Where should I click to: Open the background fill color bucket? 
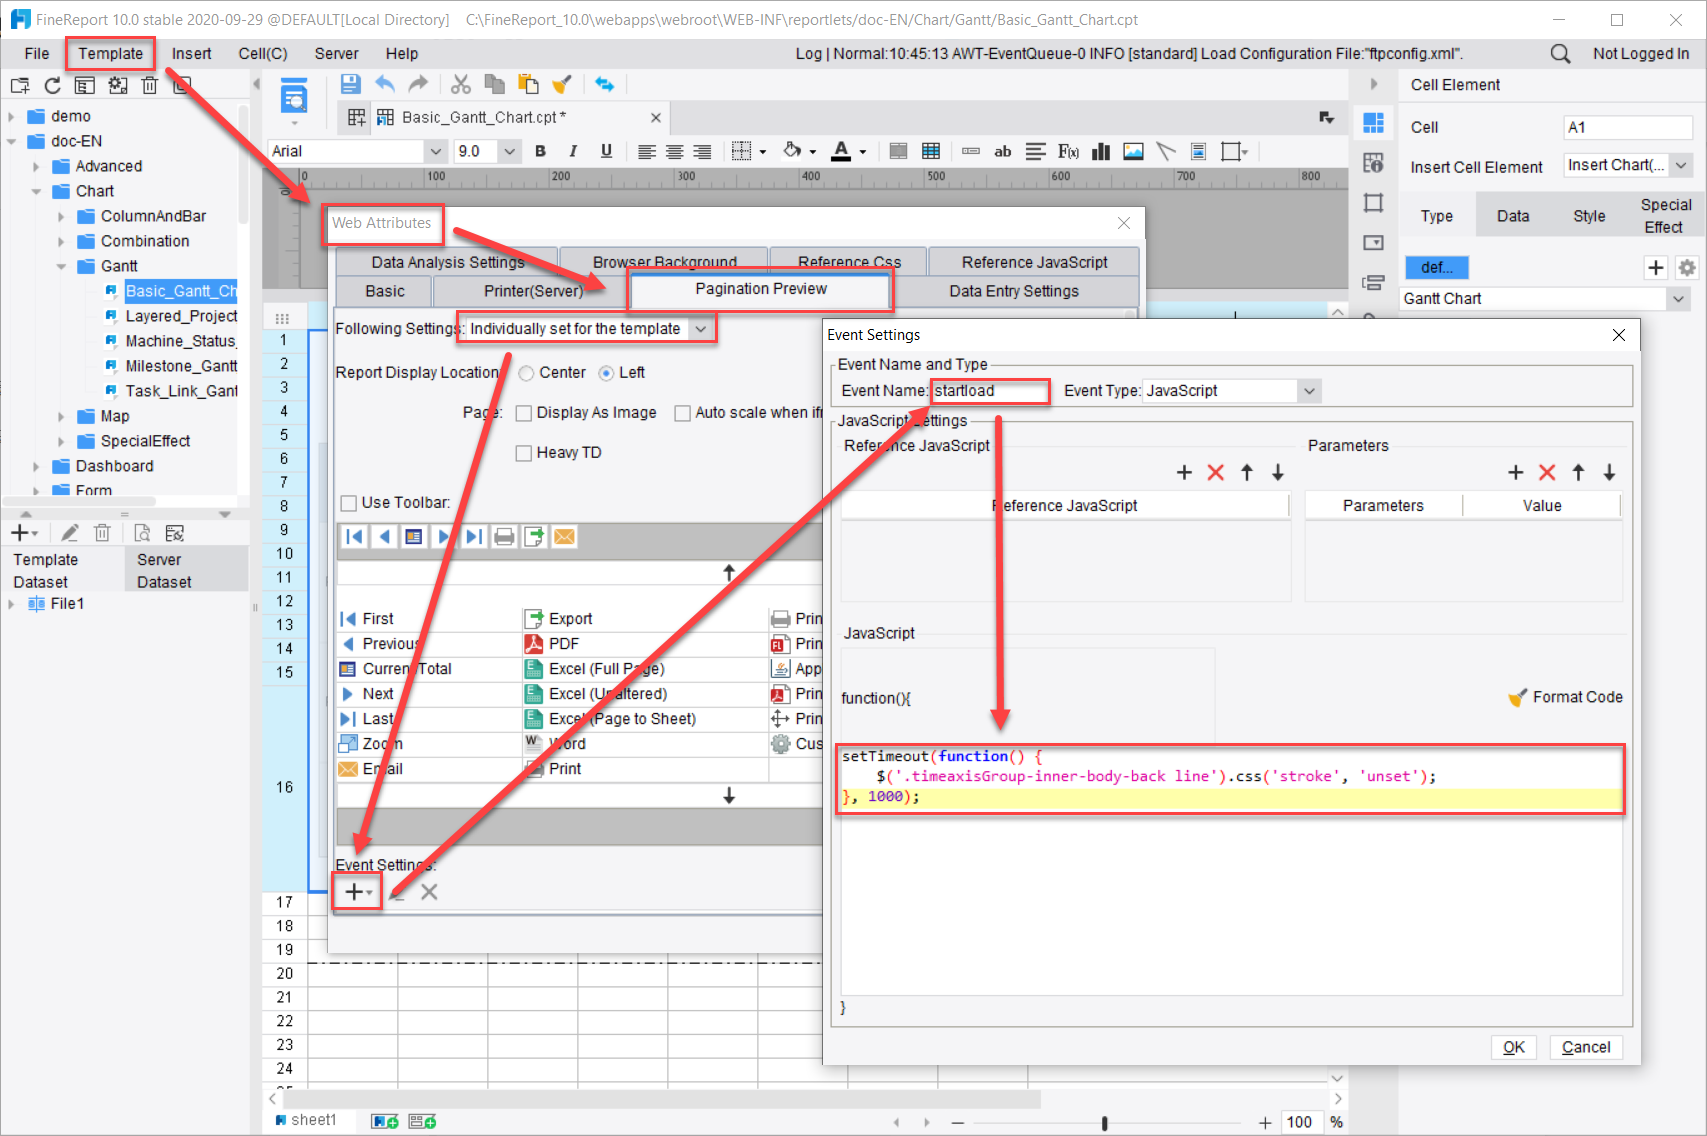tap(792, 151)
